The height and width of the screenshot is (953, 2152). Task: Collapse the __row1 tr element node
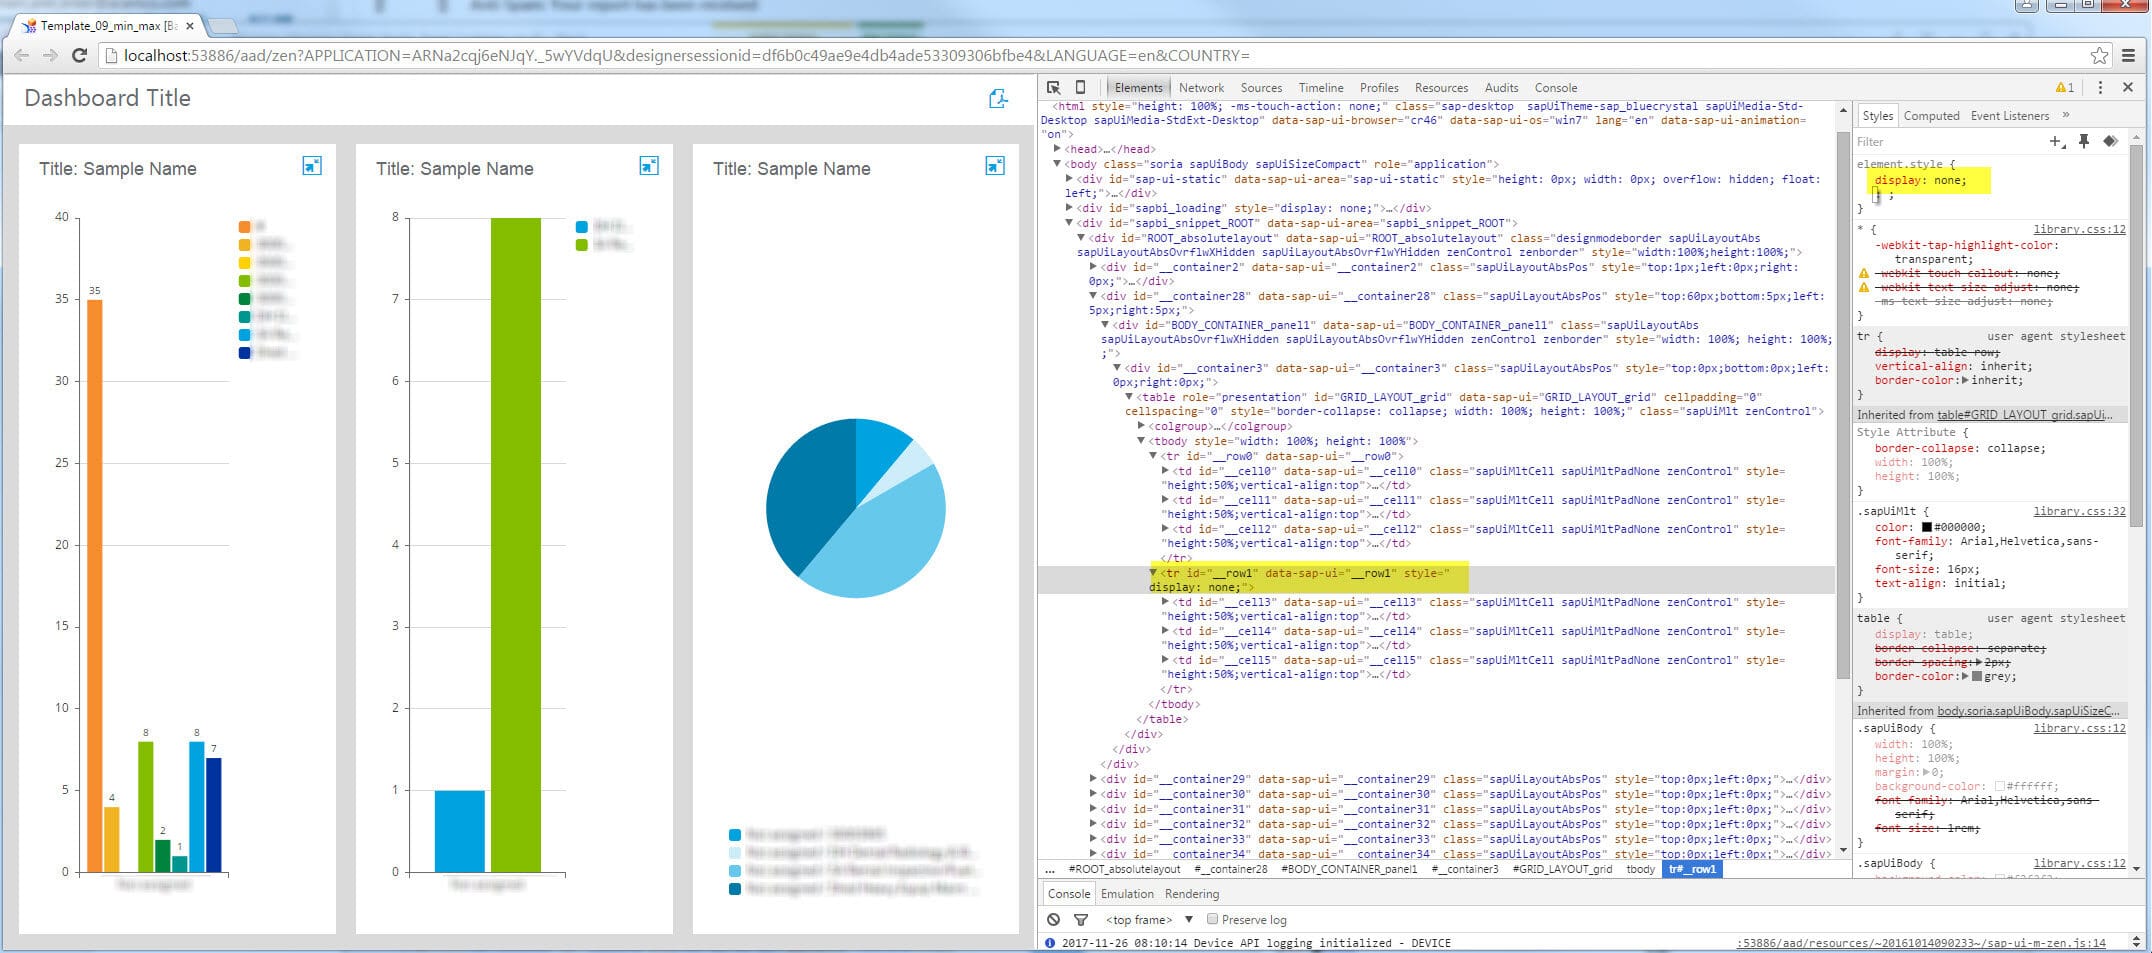pyautogui.click(x=1153, y=573)
